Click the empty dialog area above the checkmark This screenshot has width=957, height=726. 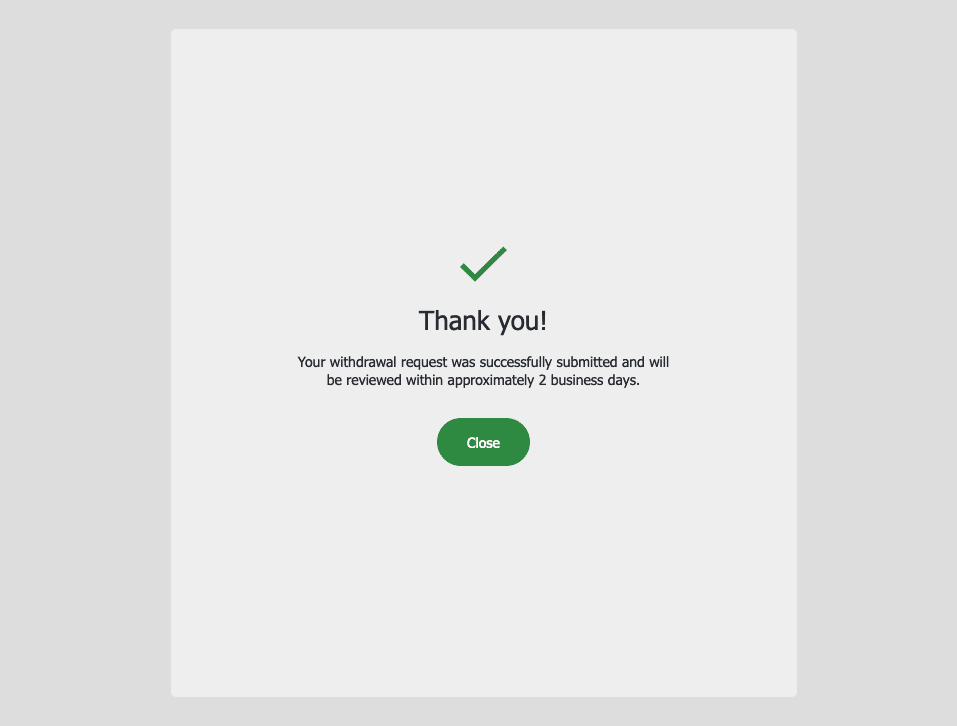[x=483, y=134]
